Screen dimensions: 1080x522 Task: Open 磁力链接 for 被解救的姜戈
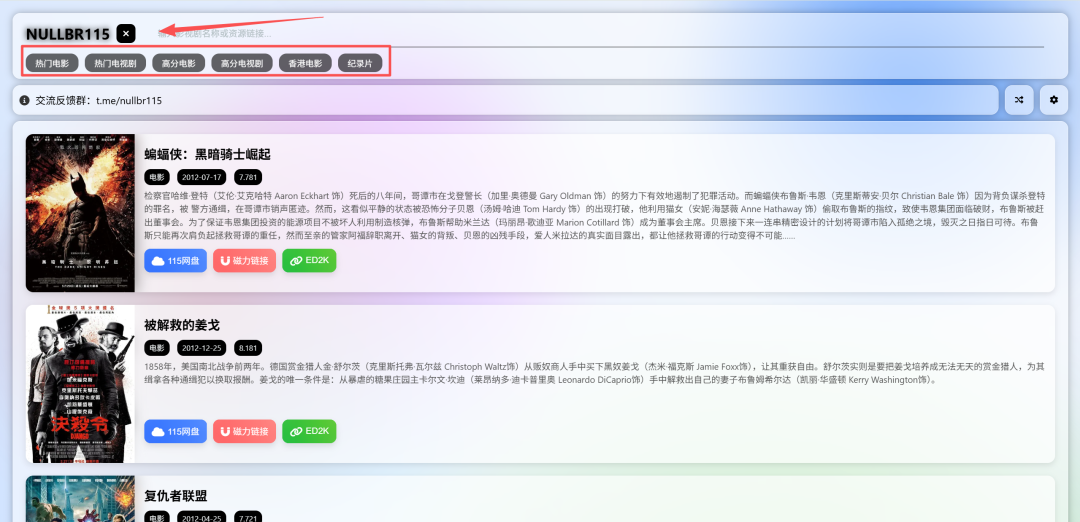coord(245,431)
